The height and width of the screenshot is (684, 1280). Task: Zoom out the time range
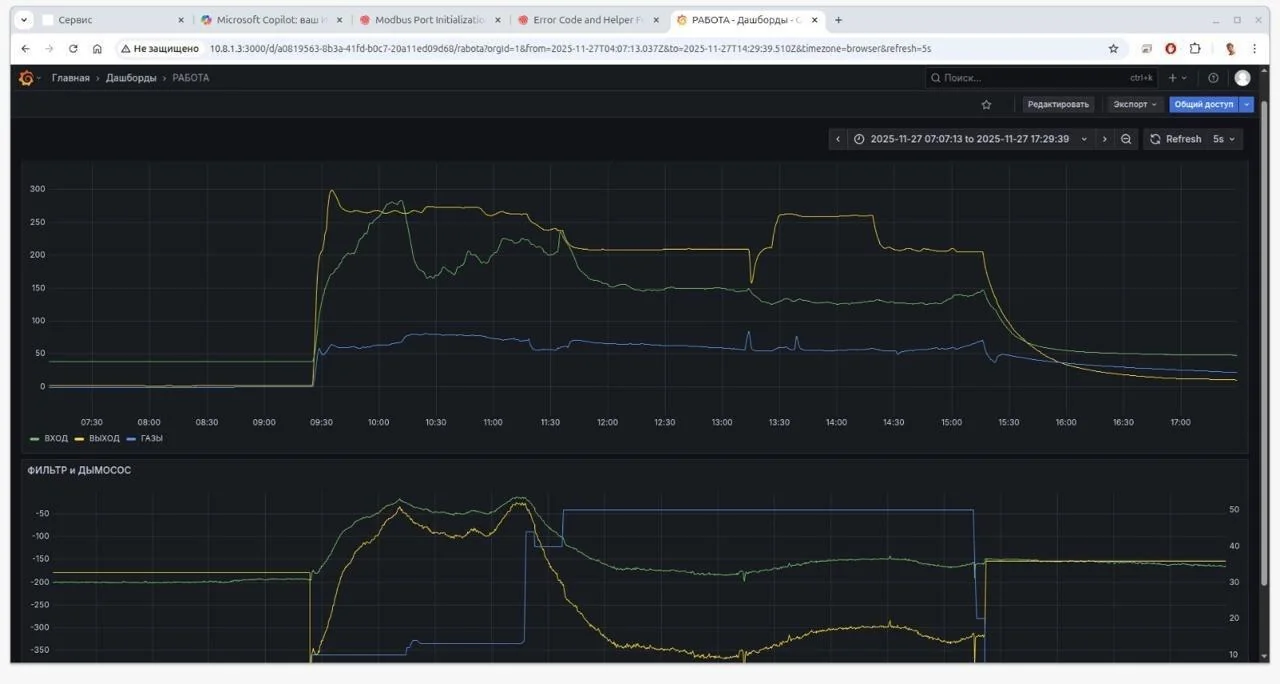1126,139
